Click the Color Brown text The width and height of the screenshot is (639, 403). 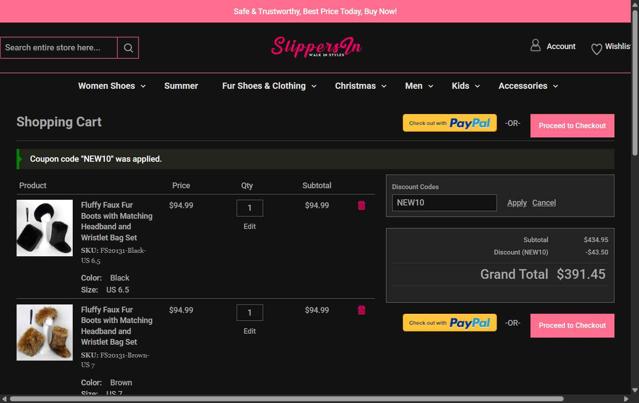coord(106,383)
